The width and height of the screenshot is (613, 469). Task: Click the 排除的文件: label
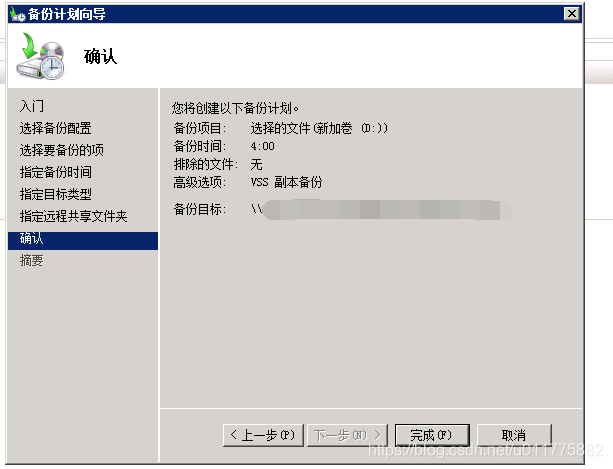coord(206,164)
